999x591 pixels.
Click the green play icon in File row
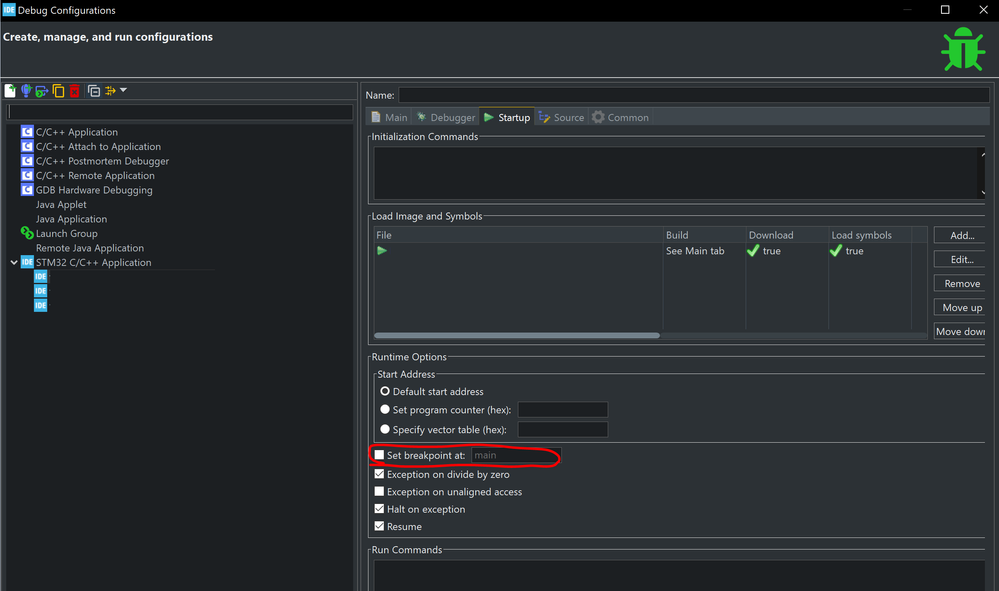(382, 250)
